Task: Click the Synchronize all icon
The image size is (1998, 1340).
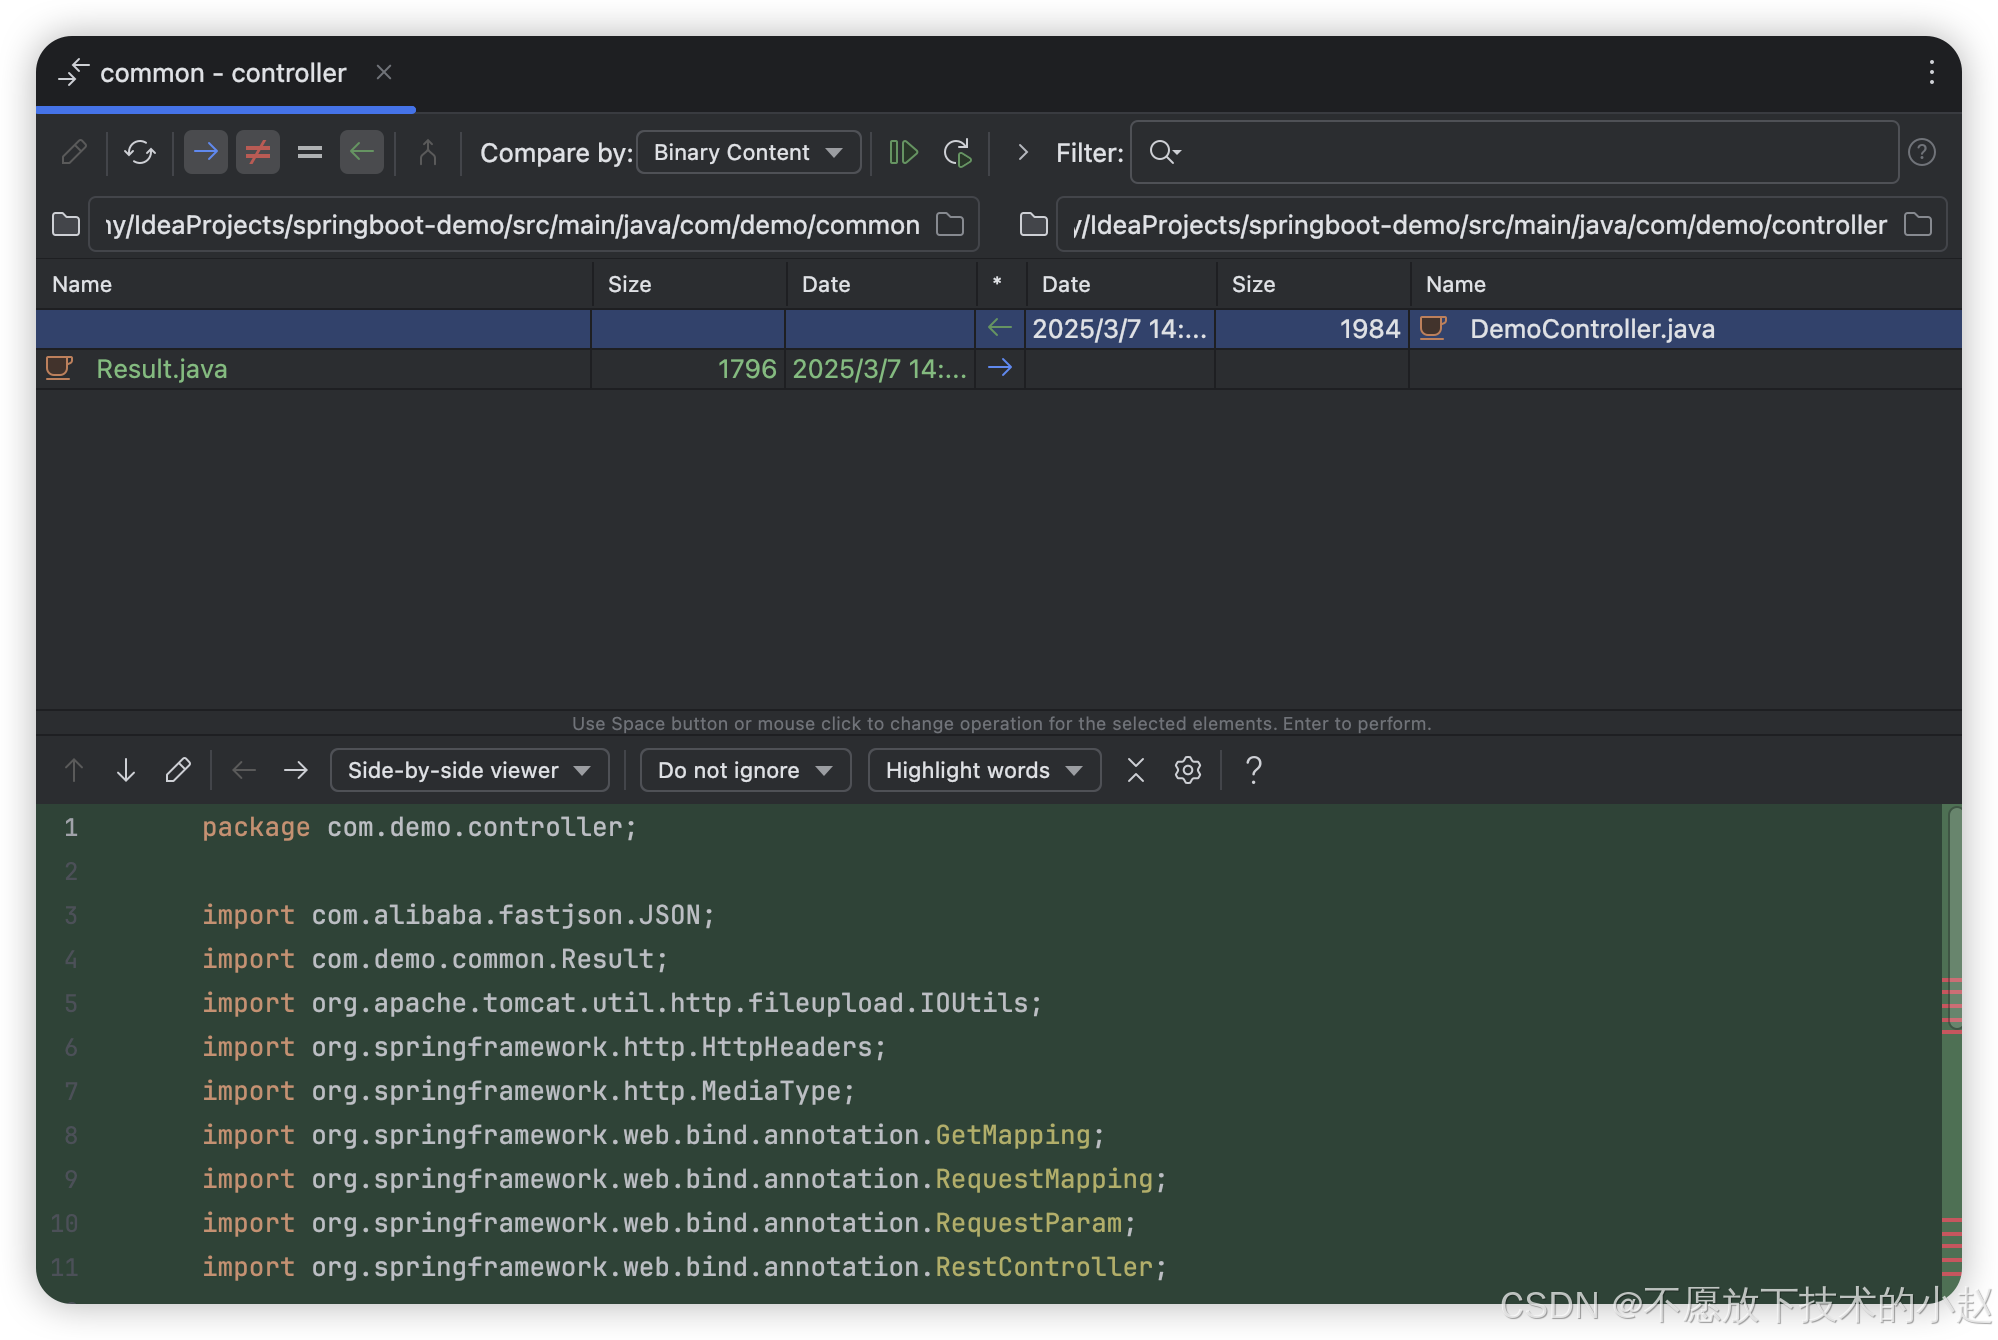Action: [957, 152]
